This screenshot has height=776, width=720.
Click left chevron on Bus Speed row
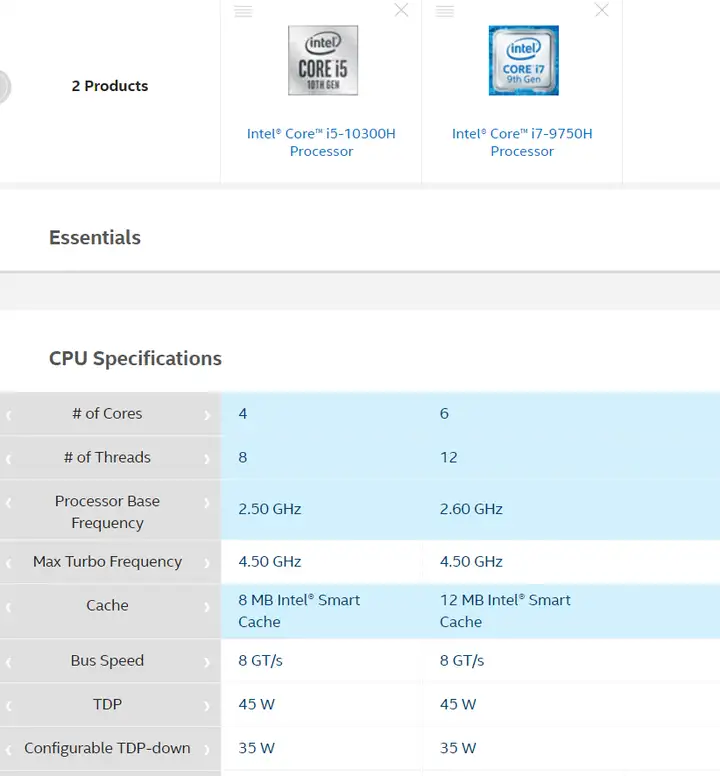tap(8, 662)
